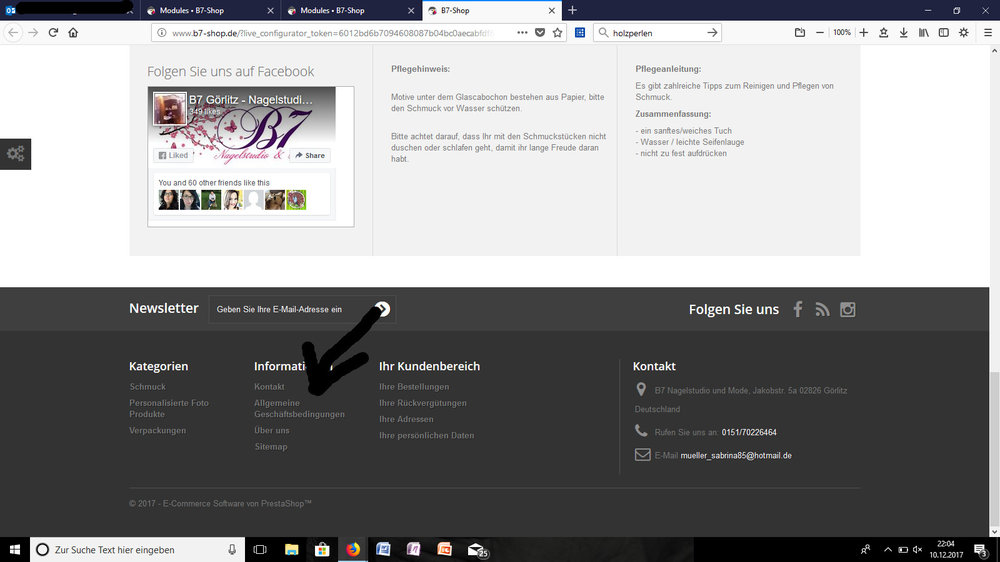Screen dimensions: 1000x562
Task: Open Windows Start menu
Action: click(15, 549)
